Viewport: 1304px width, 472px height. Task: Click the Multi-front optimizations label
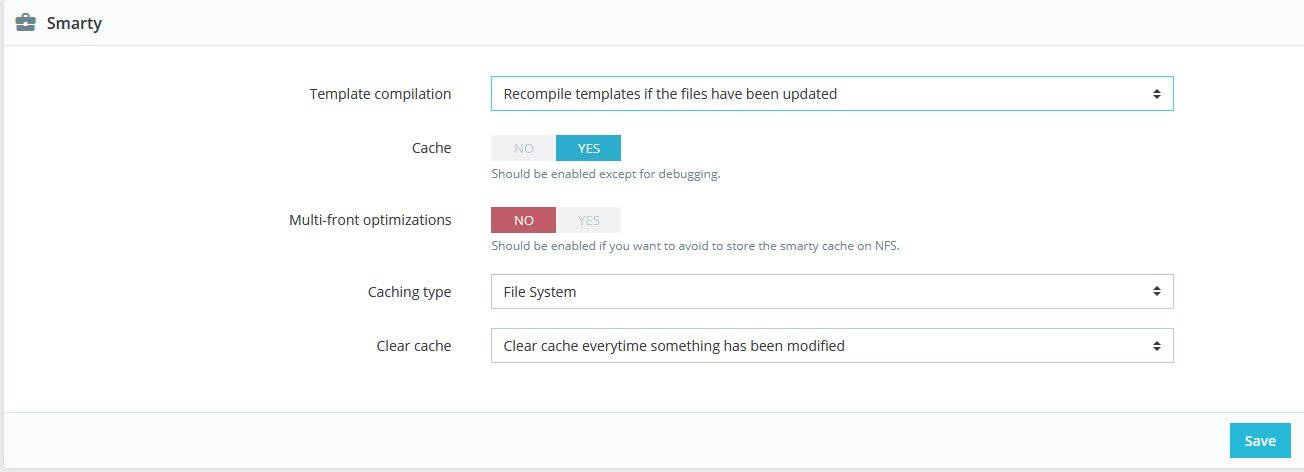coord(370,220)
